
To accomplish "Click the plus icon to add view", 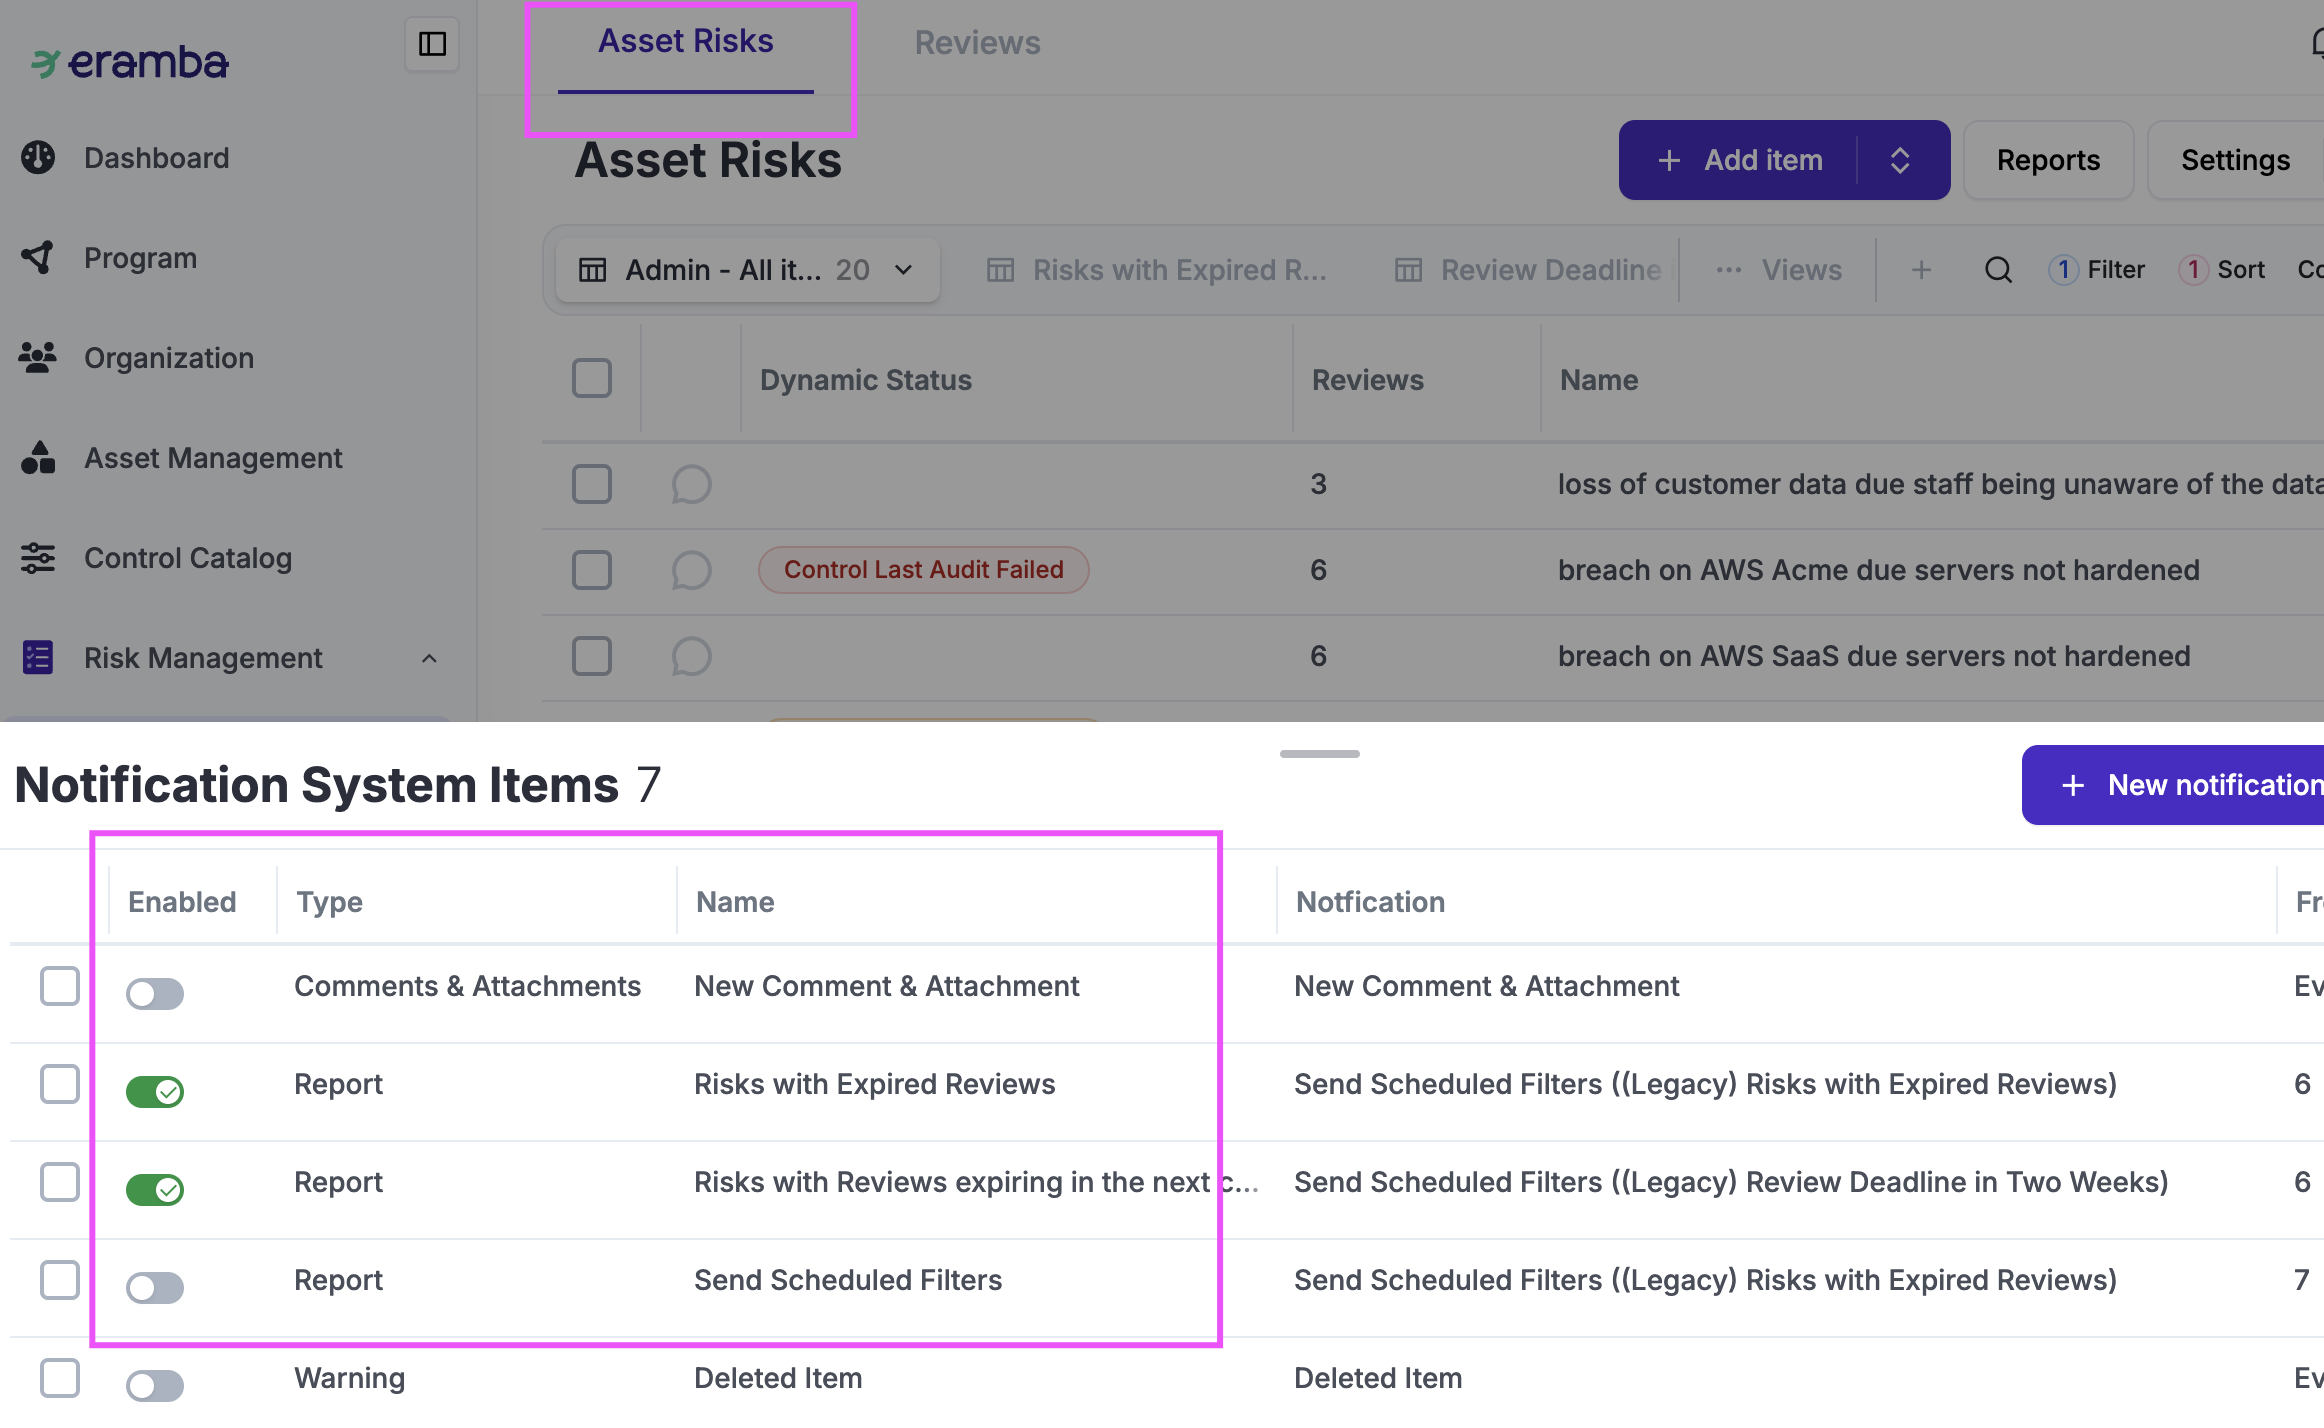I will click(1921, 270).
